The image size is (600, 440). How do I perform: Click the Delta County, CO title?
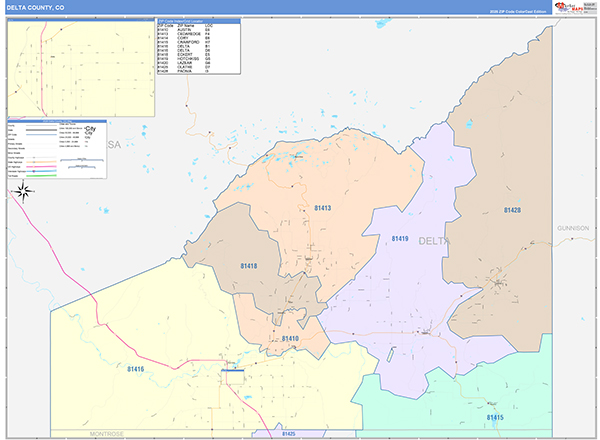coord(36,7)
